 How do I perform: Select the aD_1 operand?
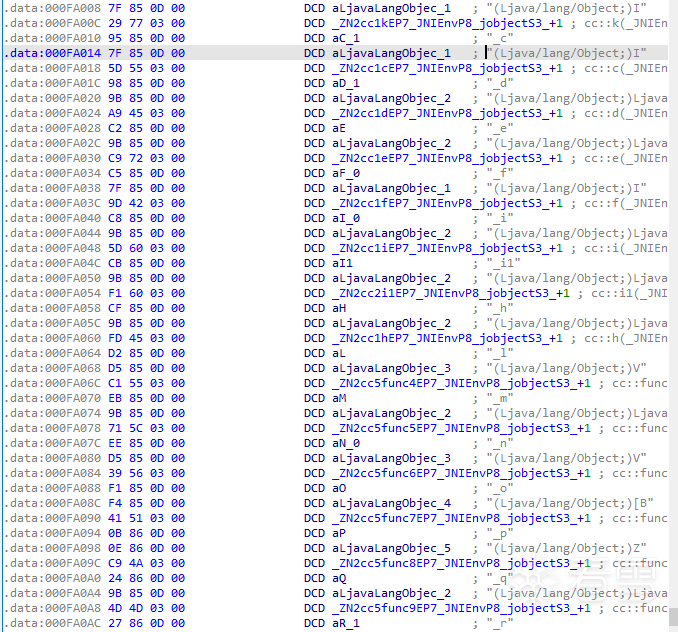(346, 83)
